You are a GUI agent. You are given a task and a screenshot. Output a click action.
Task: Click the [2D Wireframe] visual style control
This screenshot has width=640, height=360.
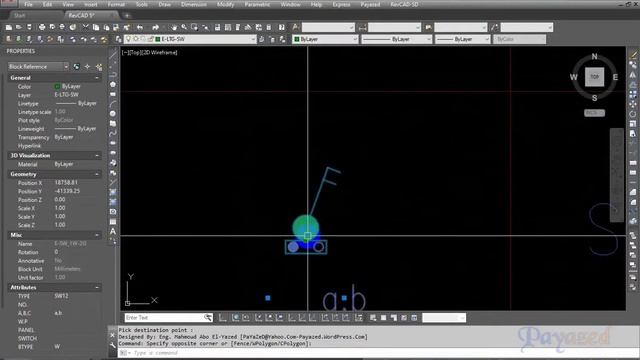160,52
